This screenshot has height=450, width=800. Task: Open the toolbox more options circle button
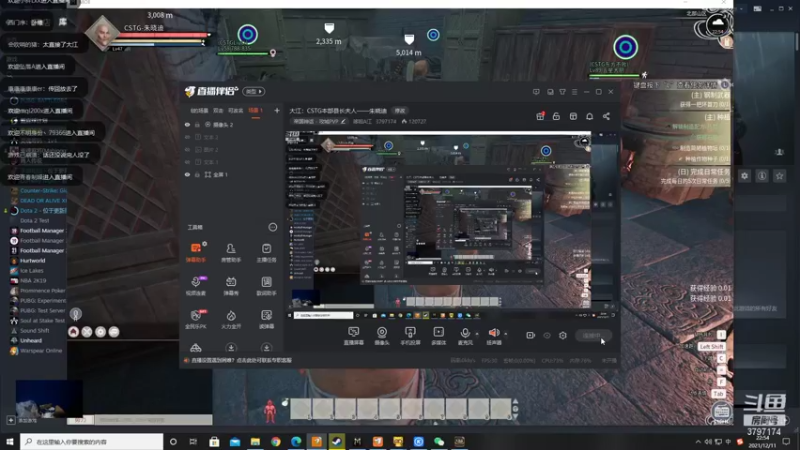click(272, 227)
